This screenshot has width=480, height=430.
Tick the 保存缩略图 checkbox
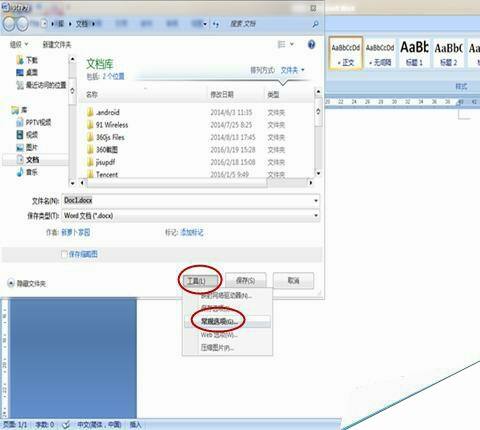[x=65, y=254]
